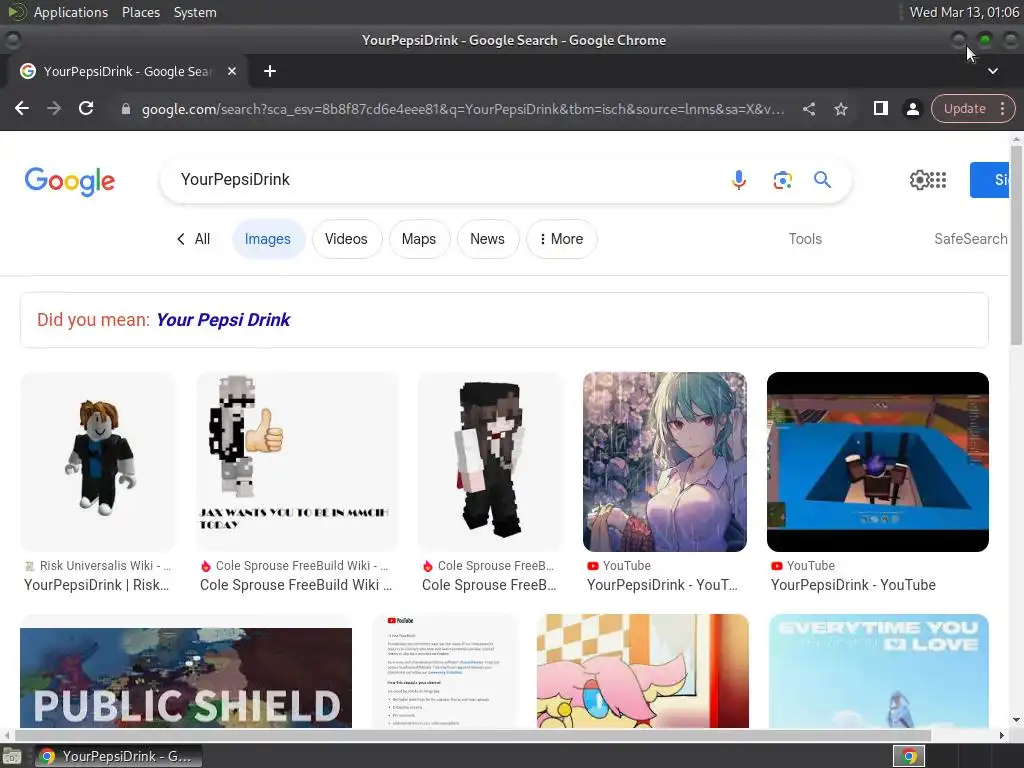Open the Jax thumbs-up image result
The width and height of the screenshot is (1024, 768).
click(297, 462)
